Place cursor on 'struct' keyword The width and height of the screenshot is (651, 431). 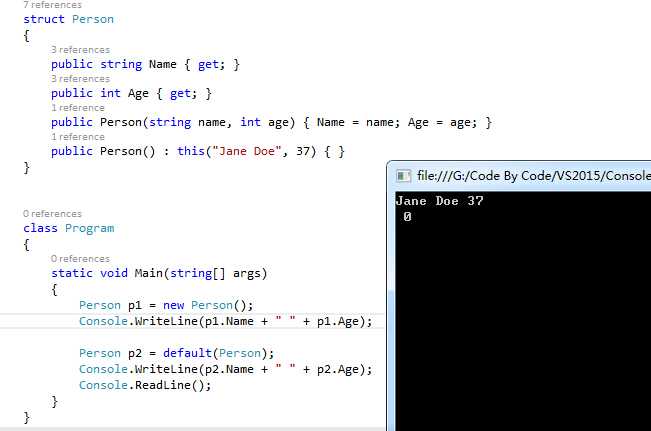click(44, 19)
